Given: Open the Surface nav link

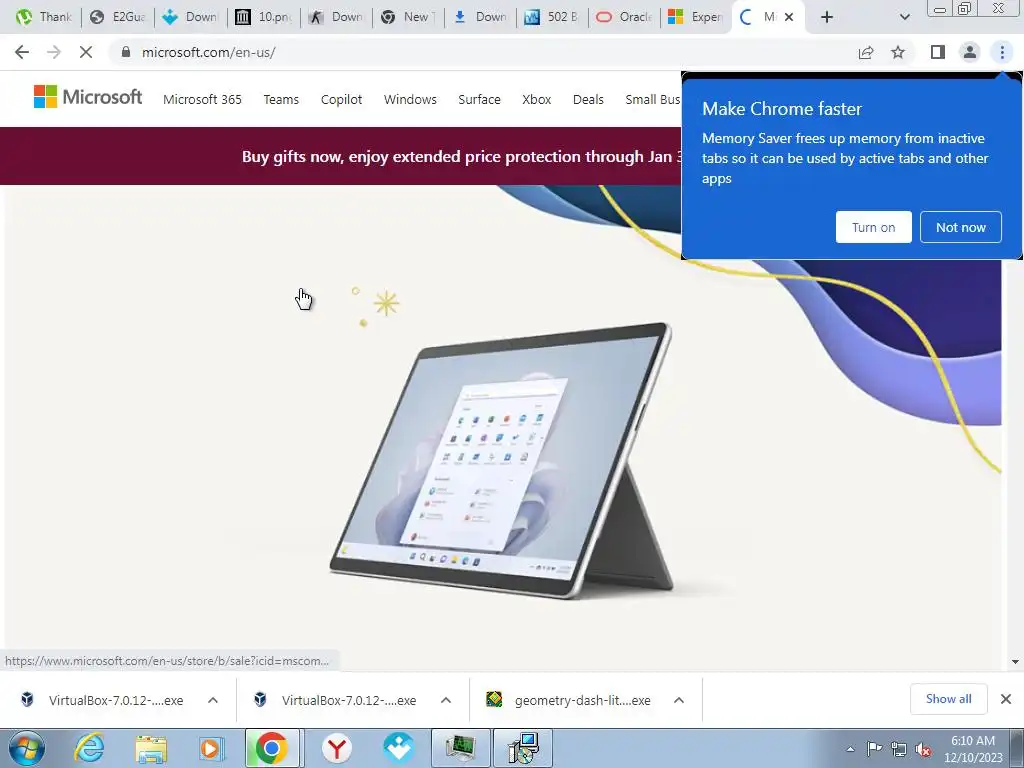Looking at the screenshot, I should click(479, 99).
